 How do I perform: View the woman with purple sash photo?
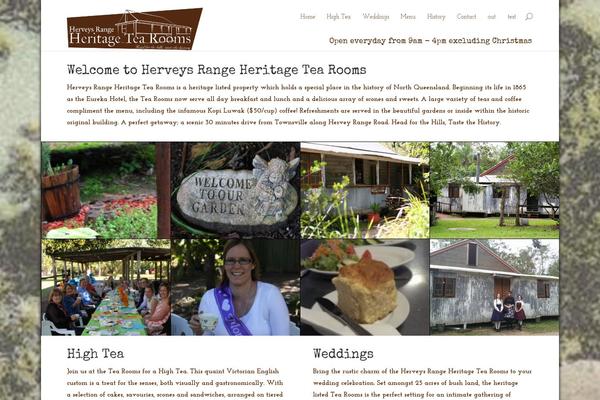(235, 287)
